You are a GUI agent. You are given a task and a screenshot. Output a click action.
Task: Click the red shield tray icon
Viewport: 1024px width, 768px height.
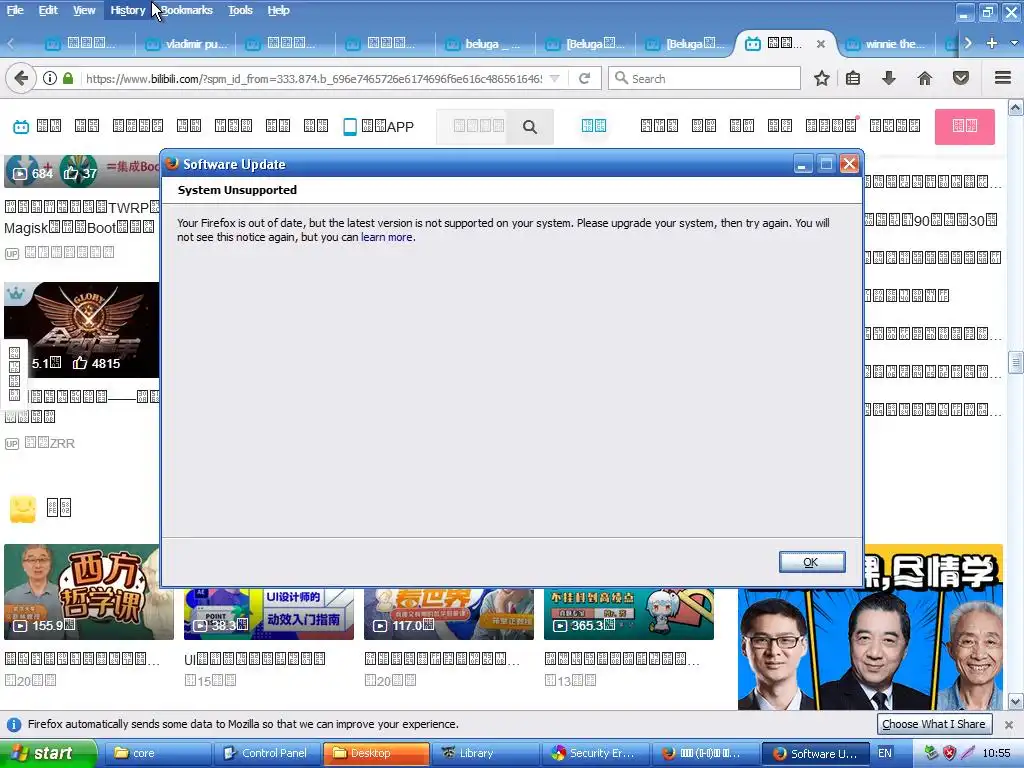950,753
